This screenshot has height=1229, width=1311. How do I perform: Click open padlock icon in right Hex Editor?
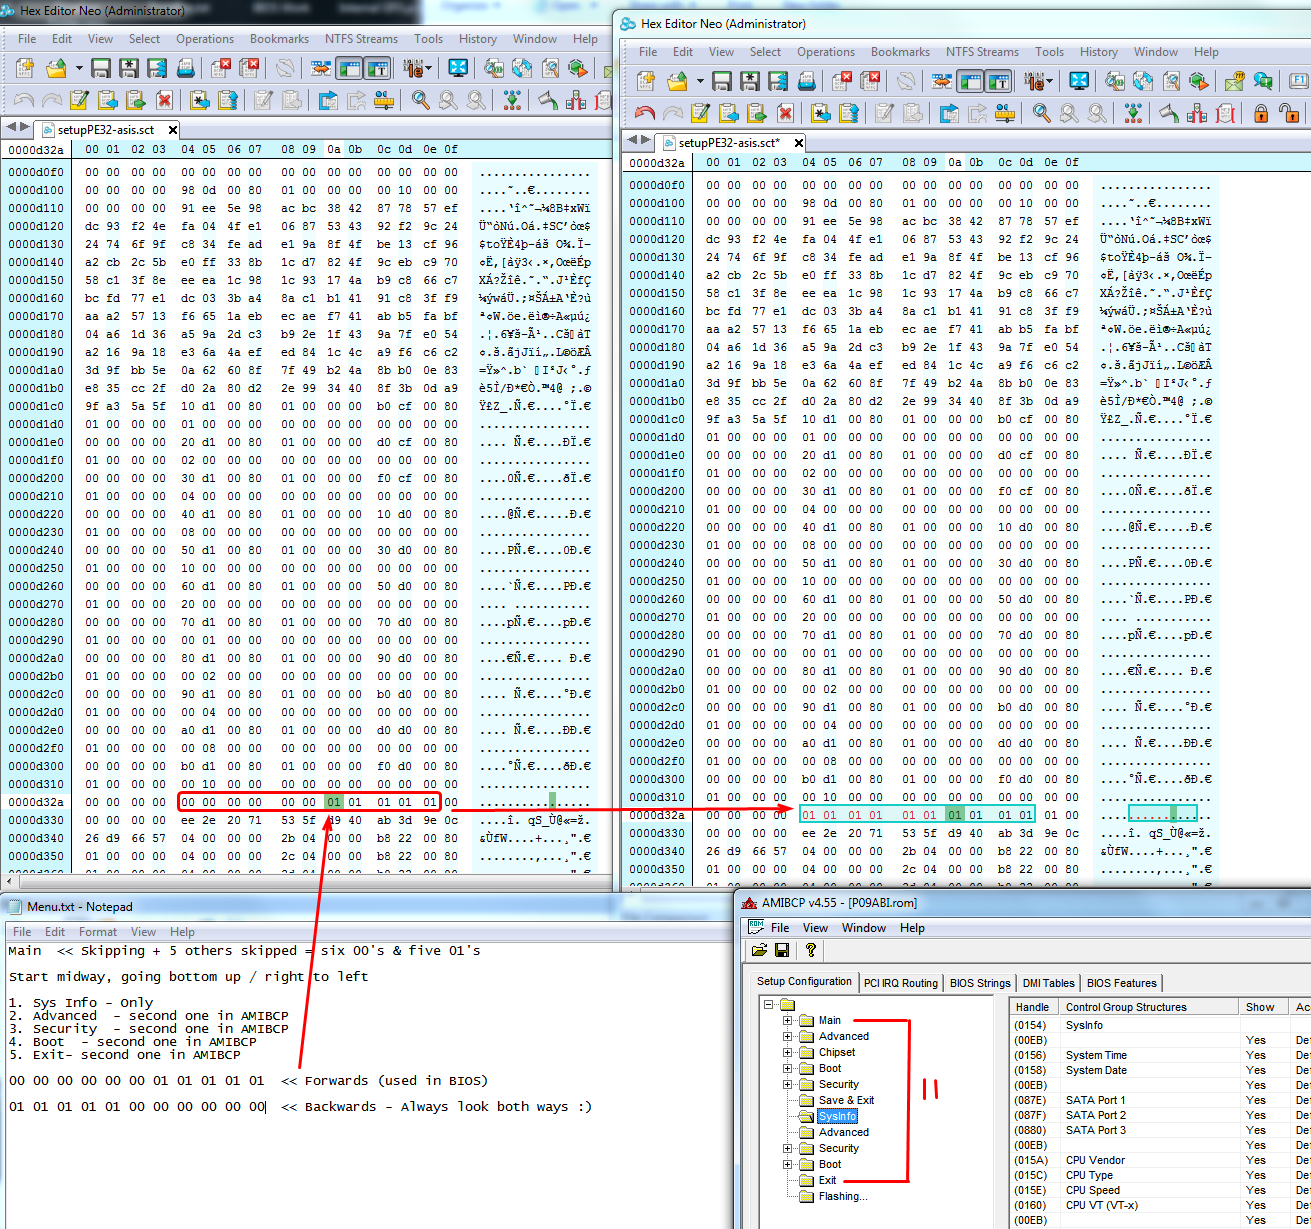click(x=1290, y=113)
